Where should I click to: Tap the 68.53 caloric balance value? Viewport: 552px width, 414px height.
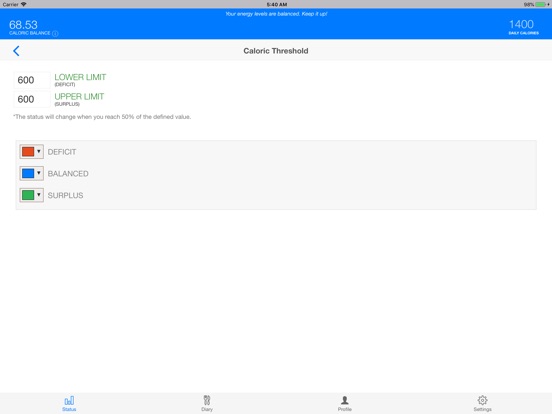coord(23,25)
